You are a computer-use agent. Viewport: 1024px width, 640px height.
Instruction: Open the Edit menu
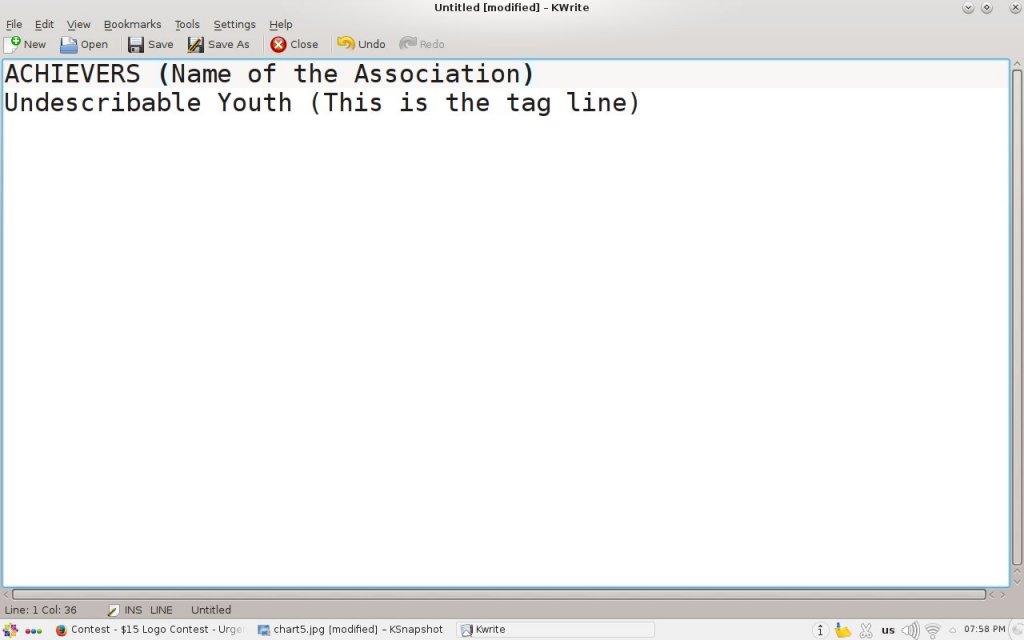[44, 24]
